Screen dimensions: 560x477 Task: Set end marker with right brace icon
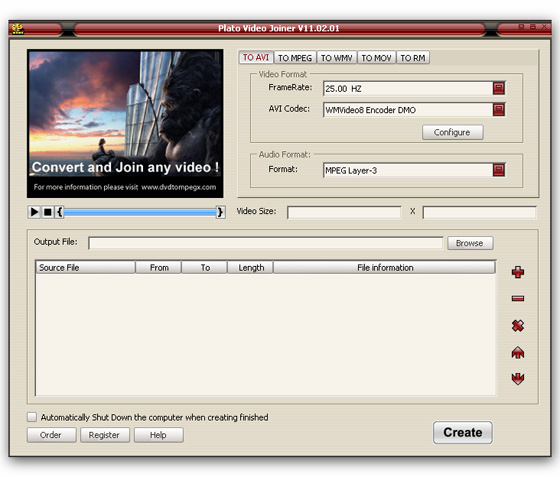point(220,212)
